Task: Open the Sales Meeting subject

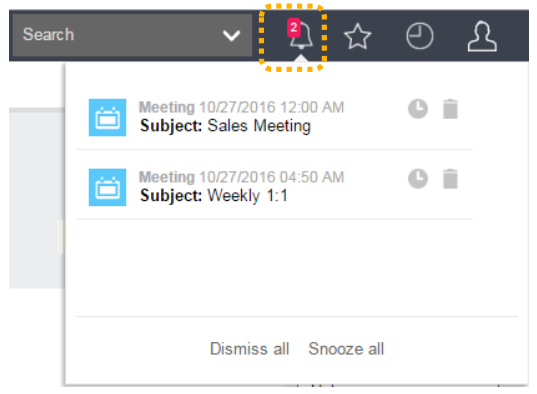Action: point(225,126)
